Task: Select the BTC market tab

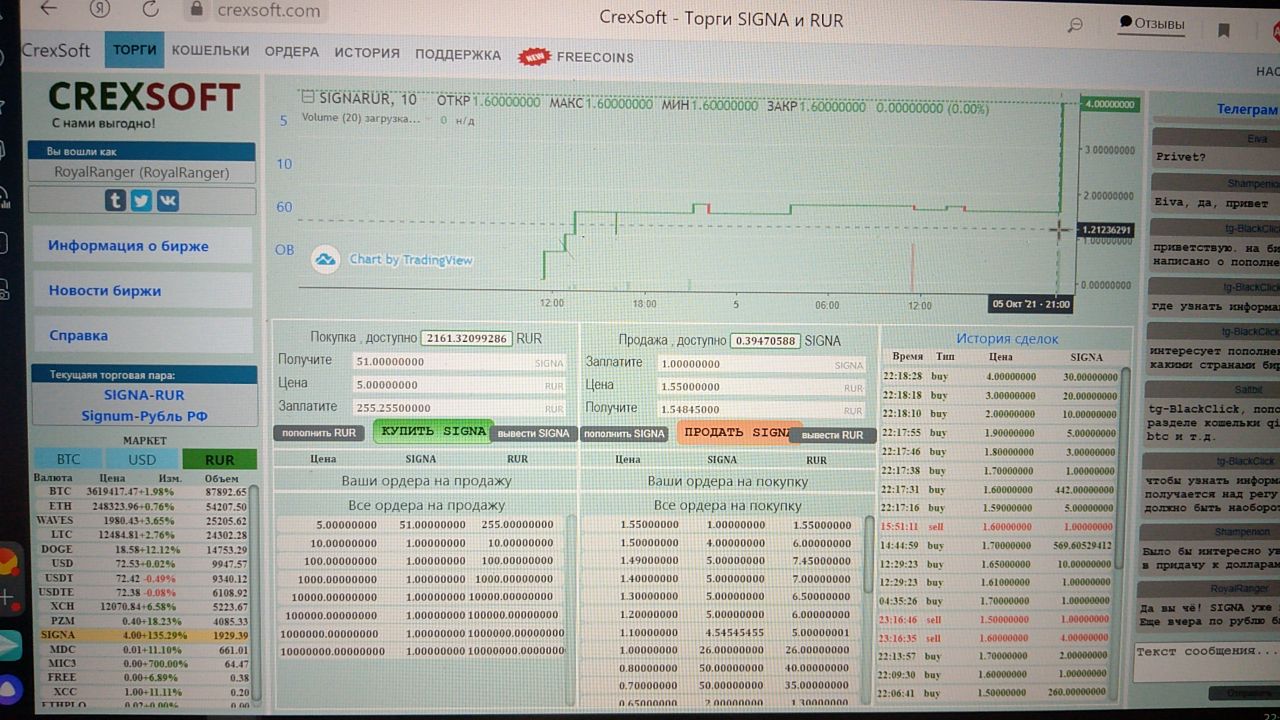Action: tap(68, 459)
